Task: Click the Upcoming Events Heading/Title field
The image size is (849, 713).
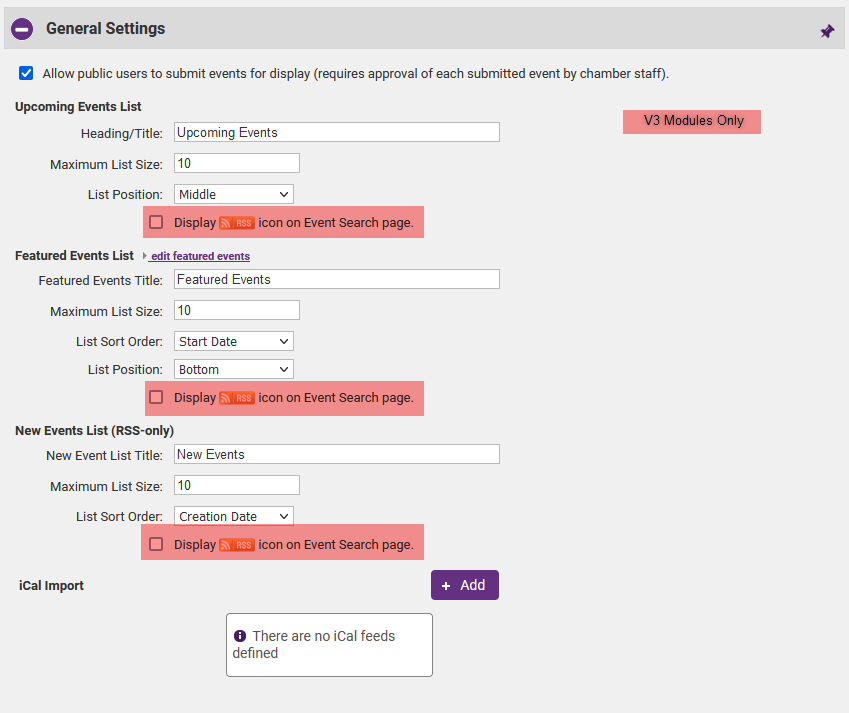Action: [x=336, y=132]
